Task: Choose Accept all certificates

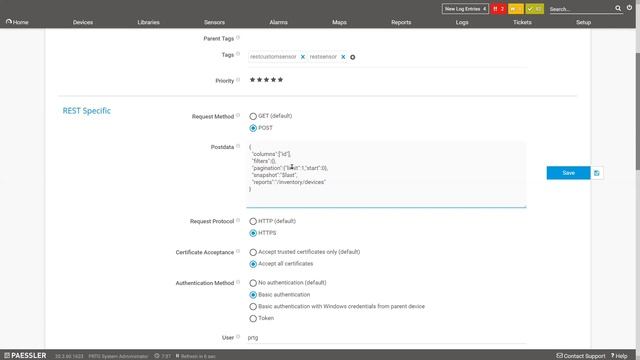Action: 253,264
